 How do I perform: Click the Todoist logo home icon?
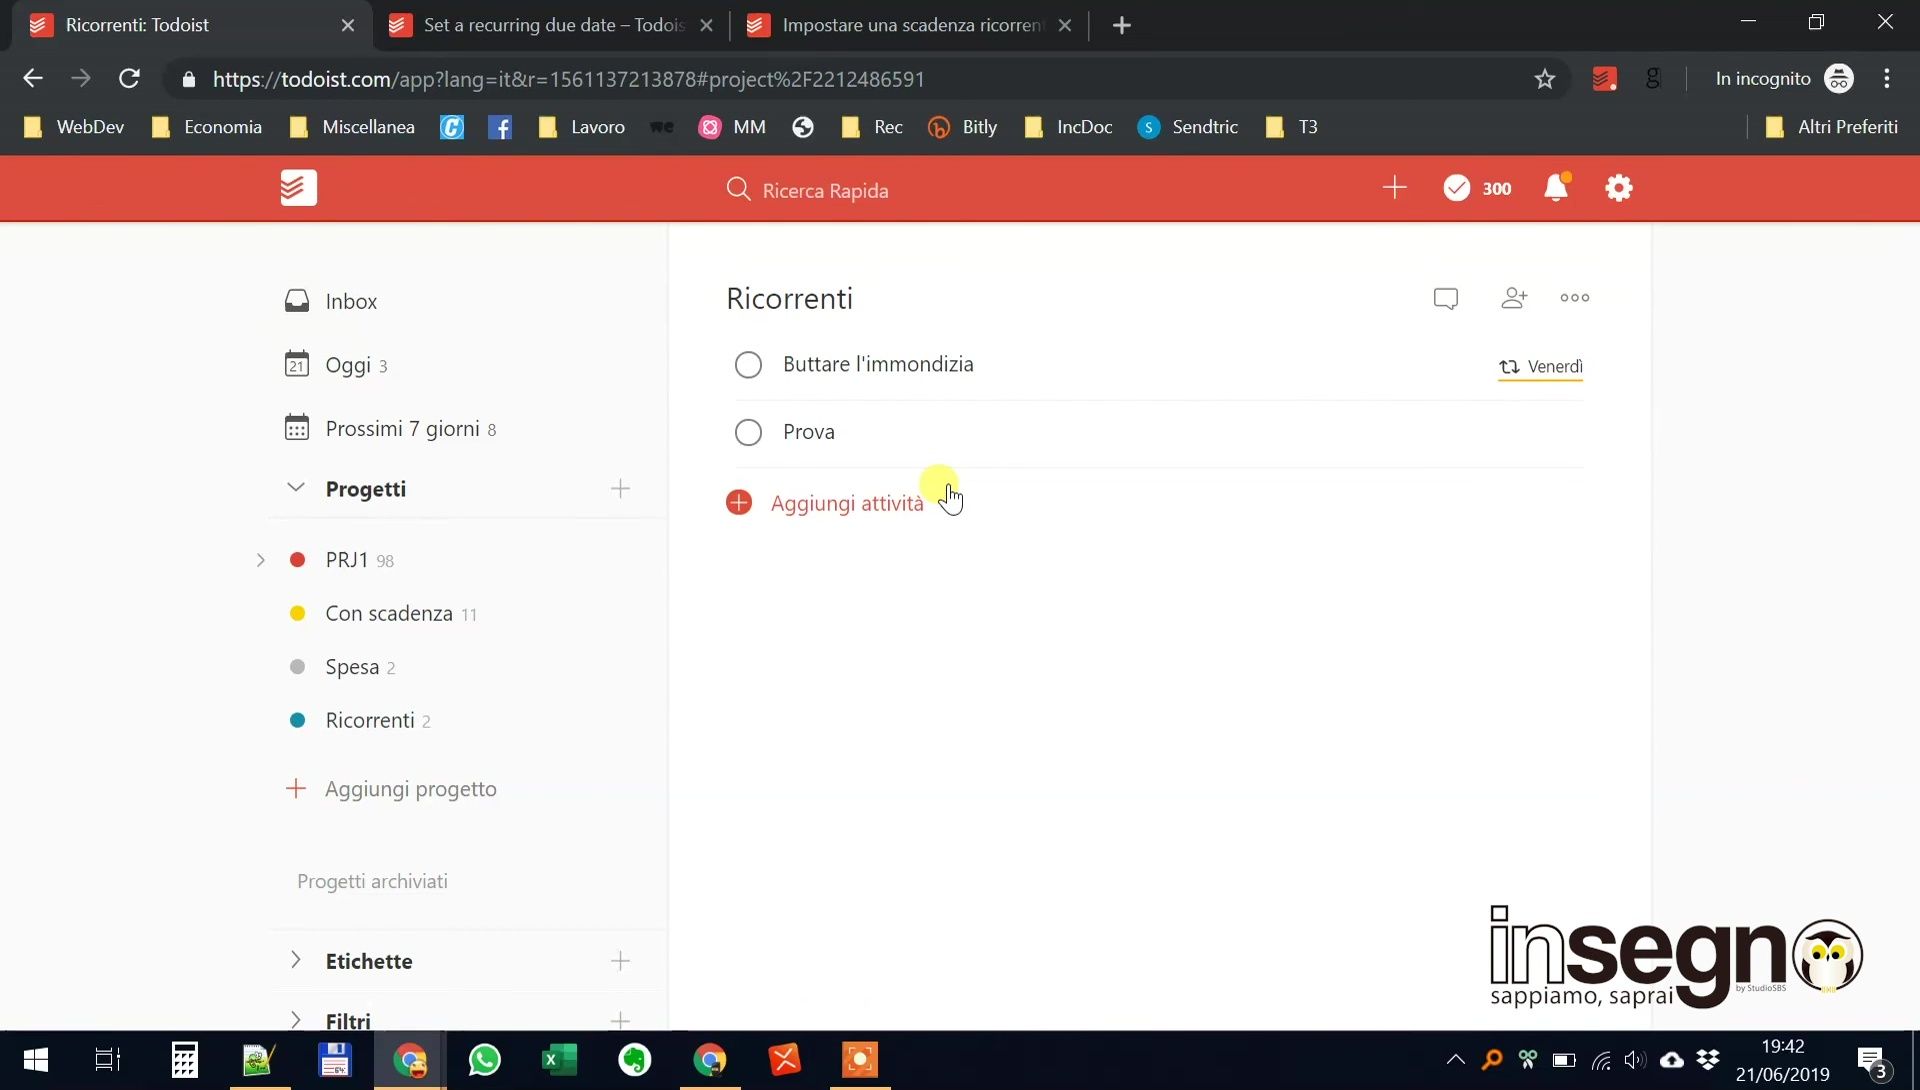[x=298, y=188]
